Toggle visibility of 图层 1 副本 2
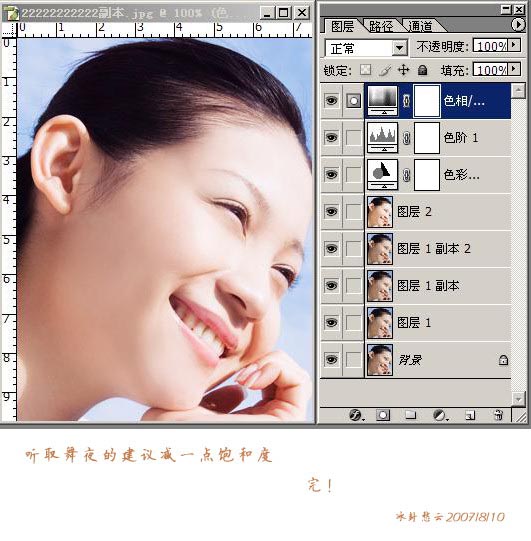531x541 pixels. [331, 248]
